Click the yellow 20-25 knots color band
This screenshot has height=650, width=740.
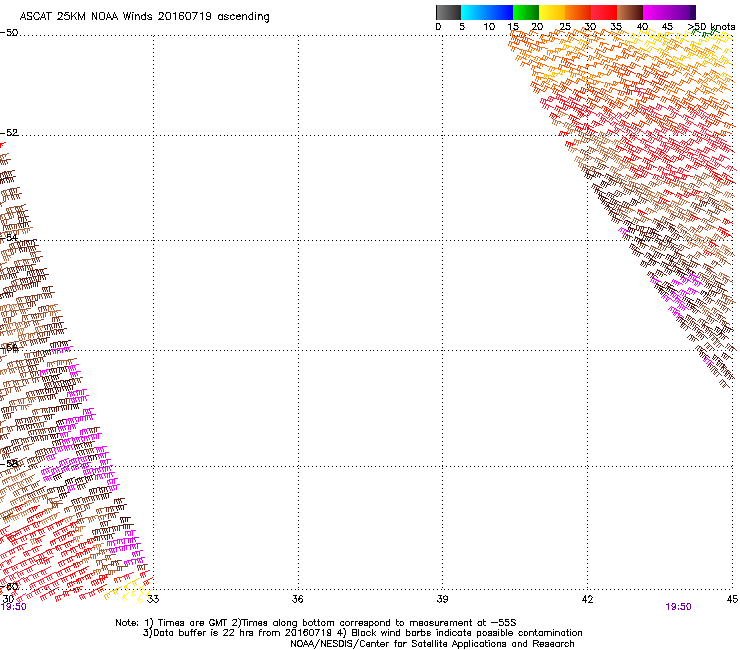552,12
